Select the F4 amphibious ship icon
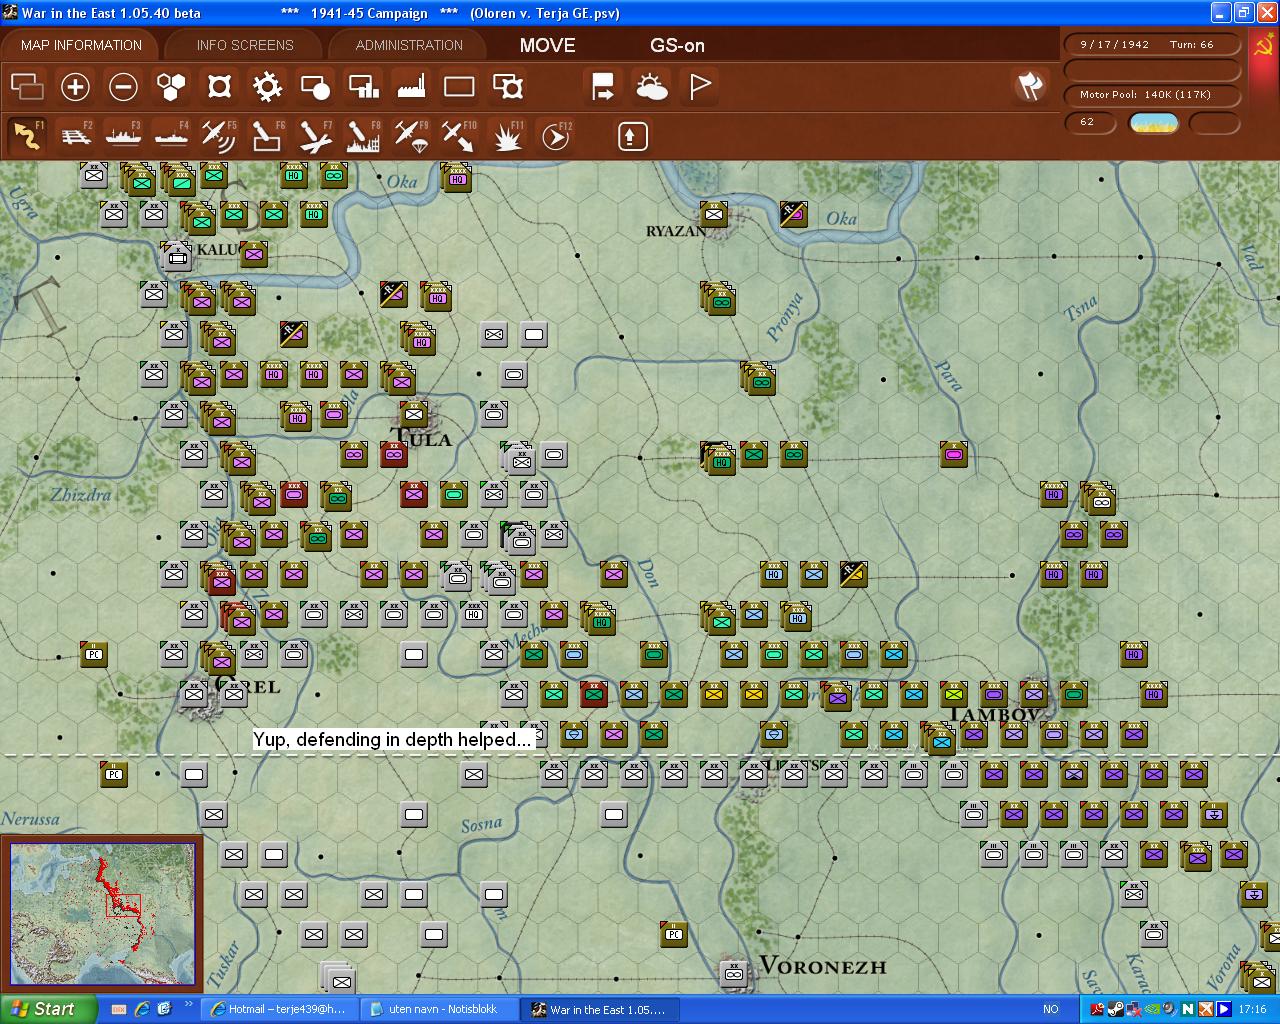The height and width of the screenshot is (1024, 1280). click(171, 135)
